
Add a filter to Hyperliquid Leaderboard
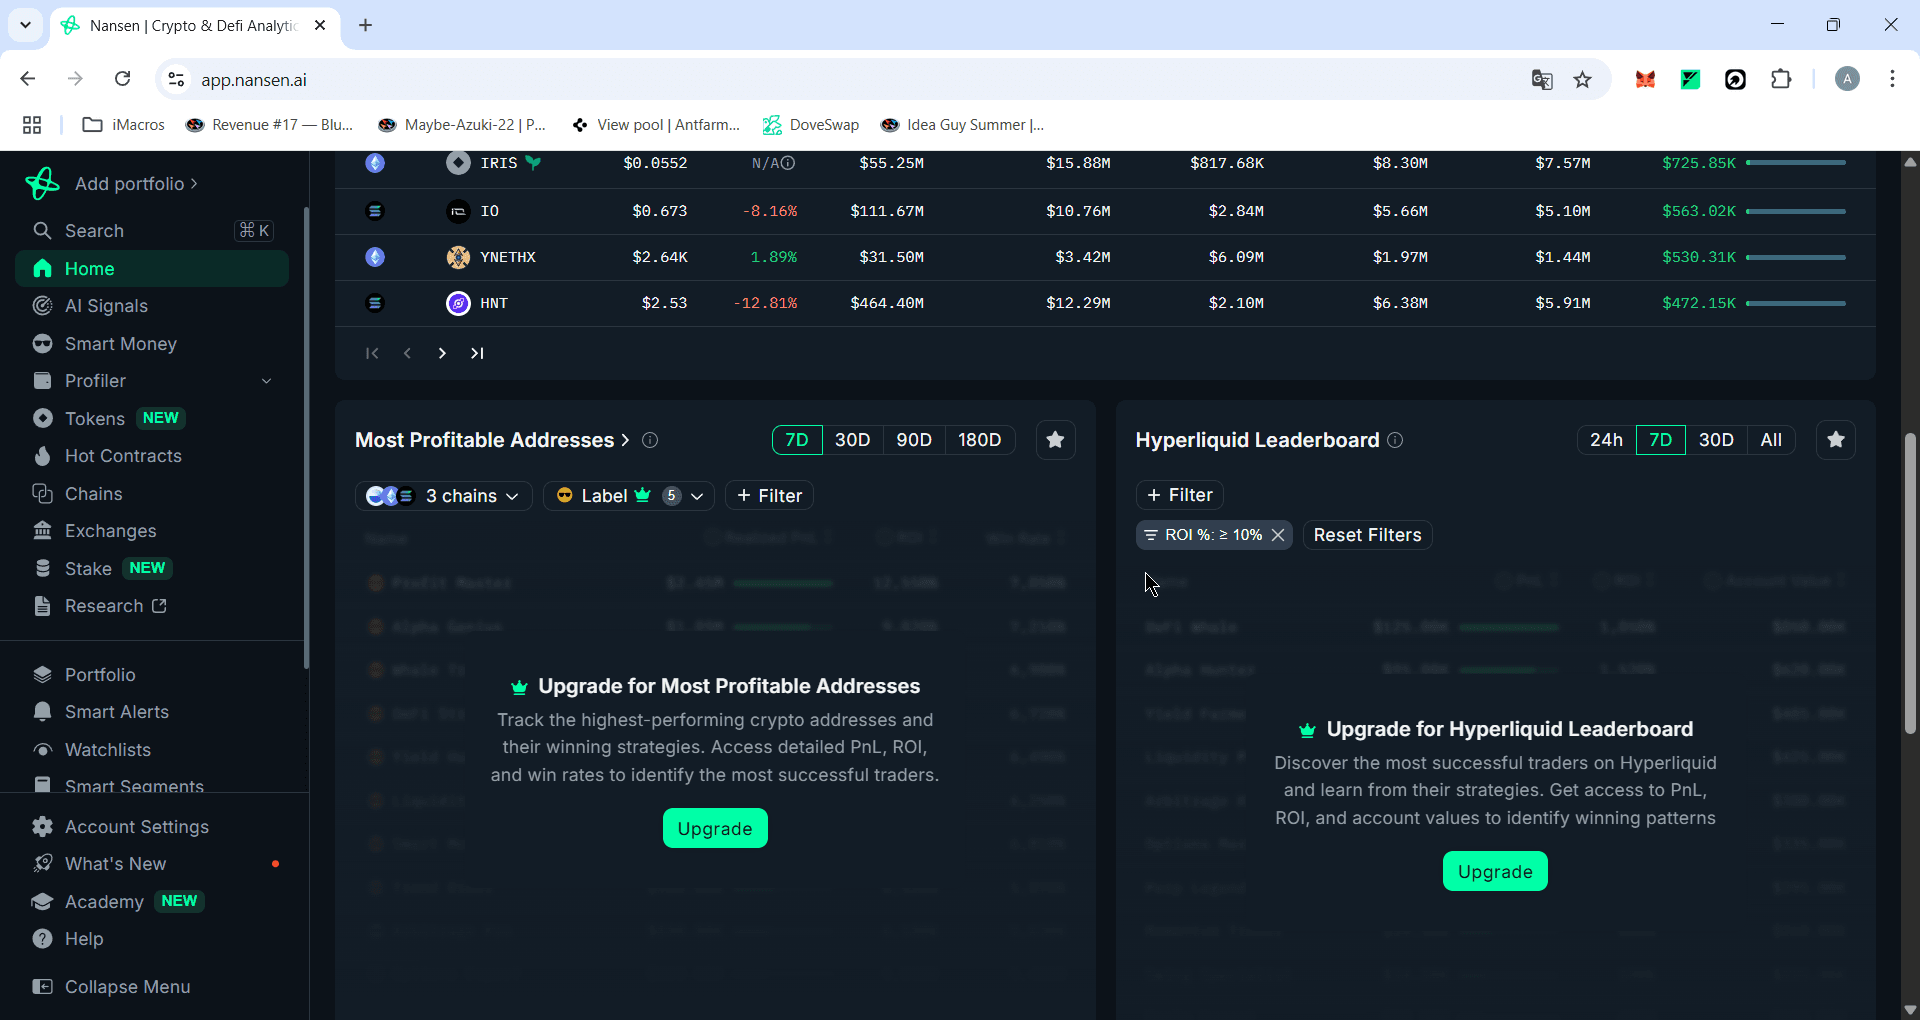coord(1180,495)
